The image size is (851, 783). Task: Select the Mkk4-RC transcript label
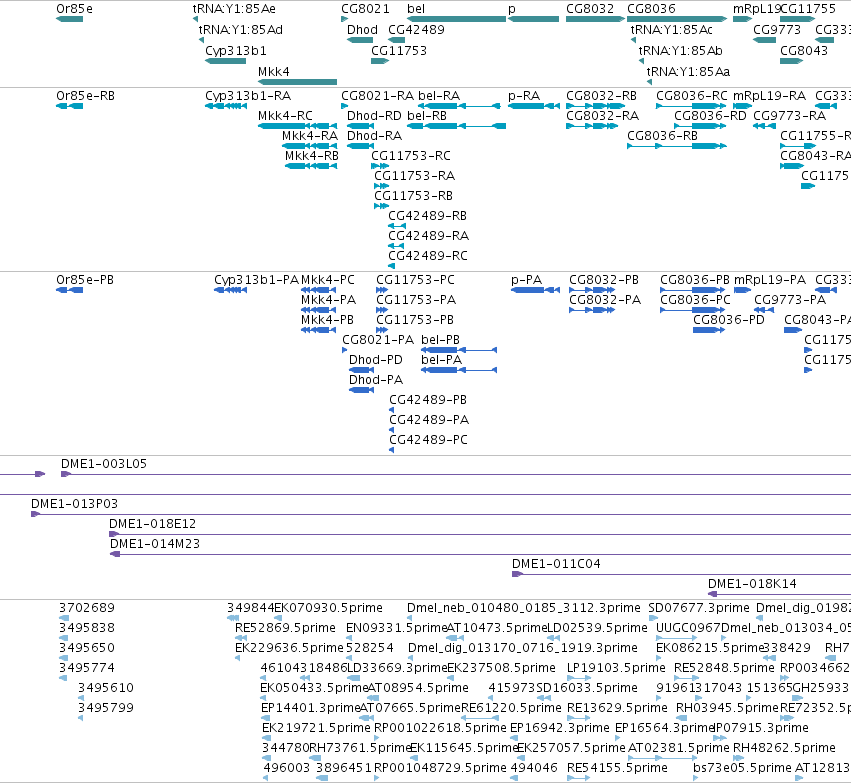(285, 116)
